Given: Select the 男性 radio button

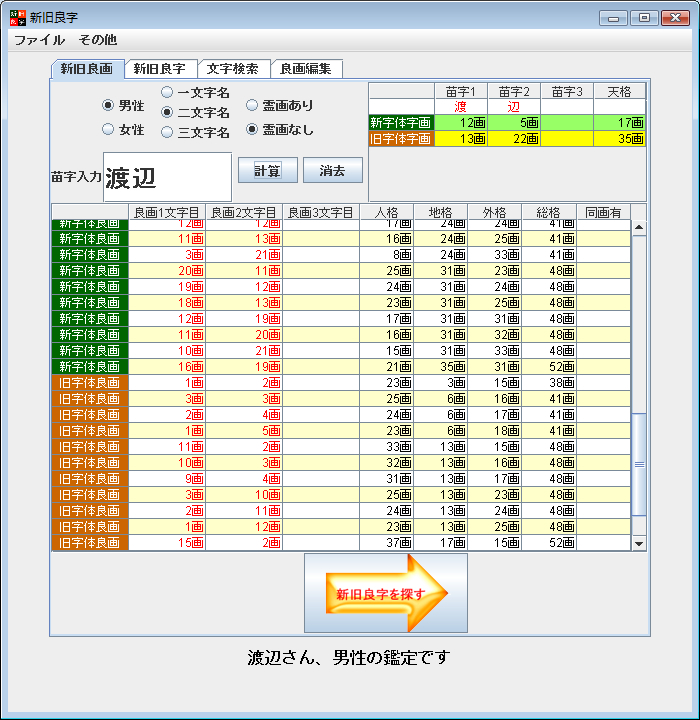Looking at the screenshot, I should point(108,105).
